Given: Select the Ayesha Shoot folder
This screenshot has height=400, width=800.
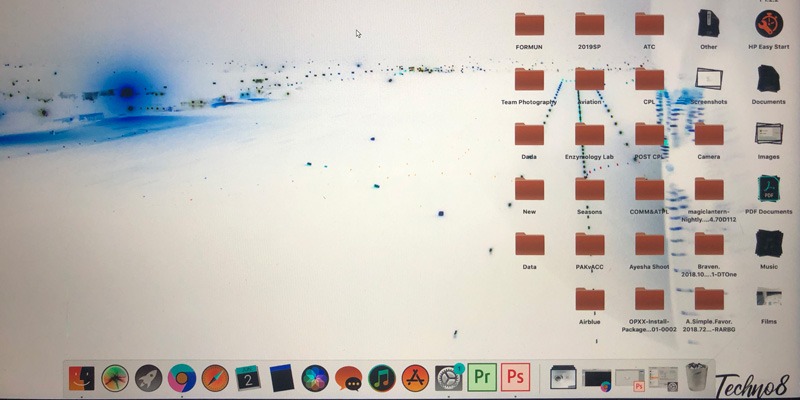Looking at the screenshot, I should coord(649,244).
